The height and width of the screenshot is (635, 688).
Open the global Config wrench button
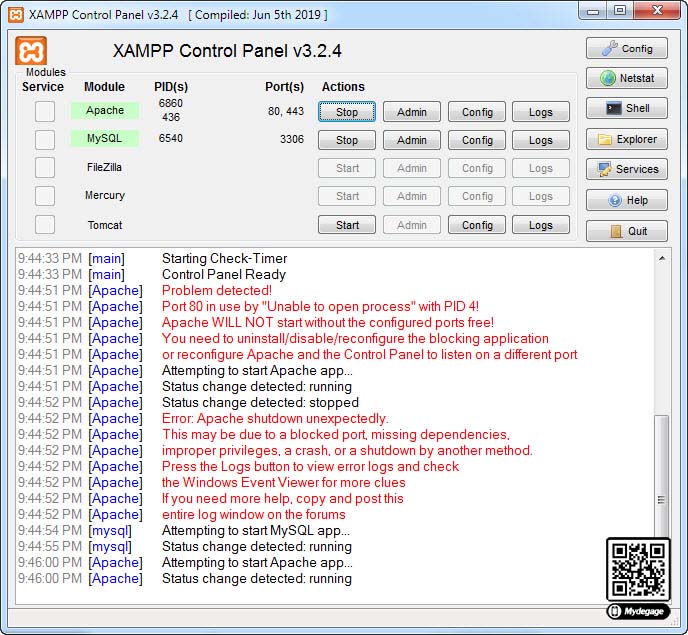[627, 48]
